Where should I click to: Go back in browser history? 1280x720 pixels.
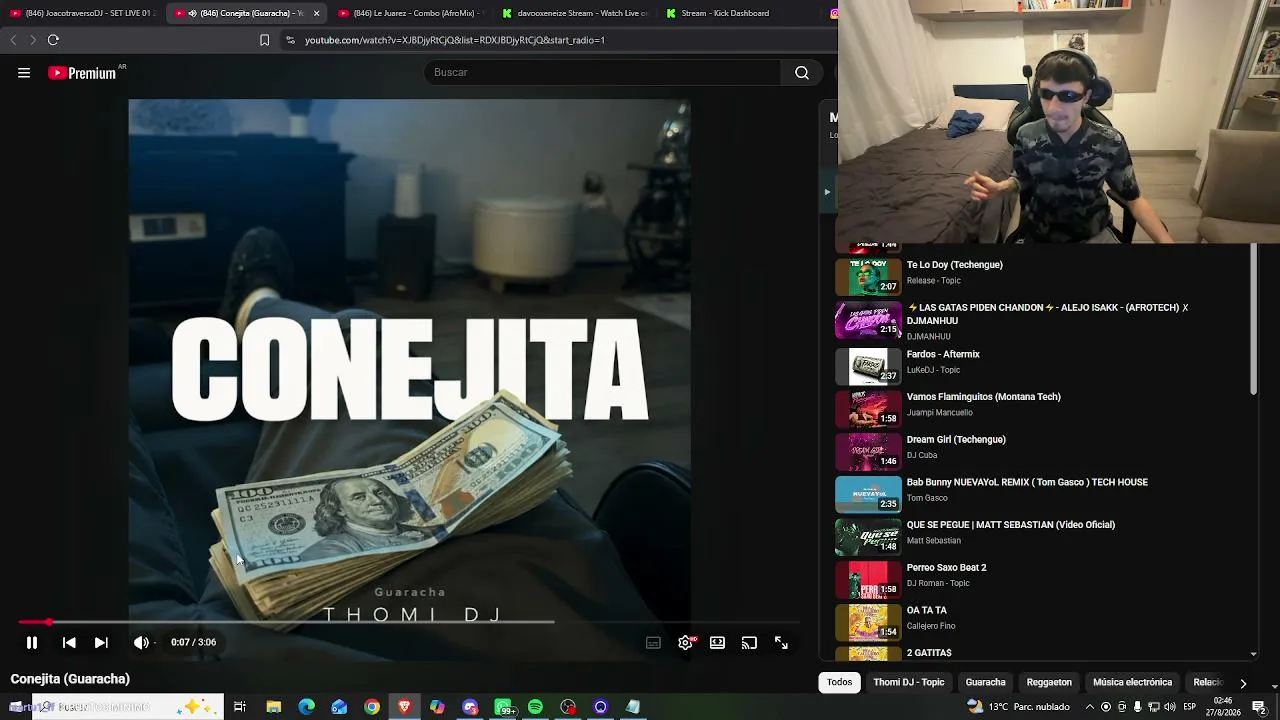point(13,40)
